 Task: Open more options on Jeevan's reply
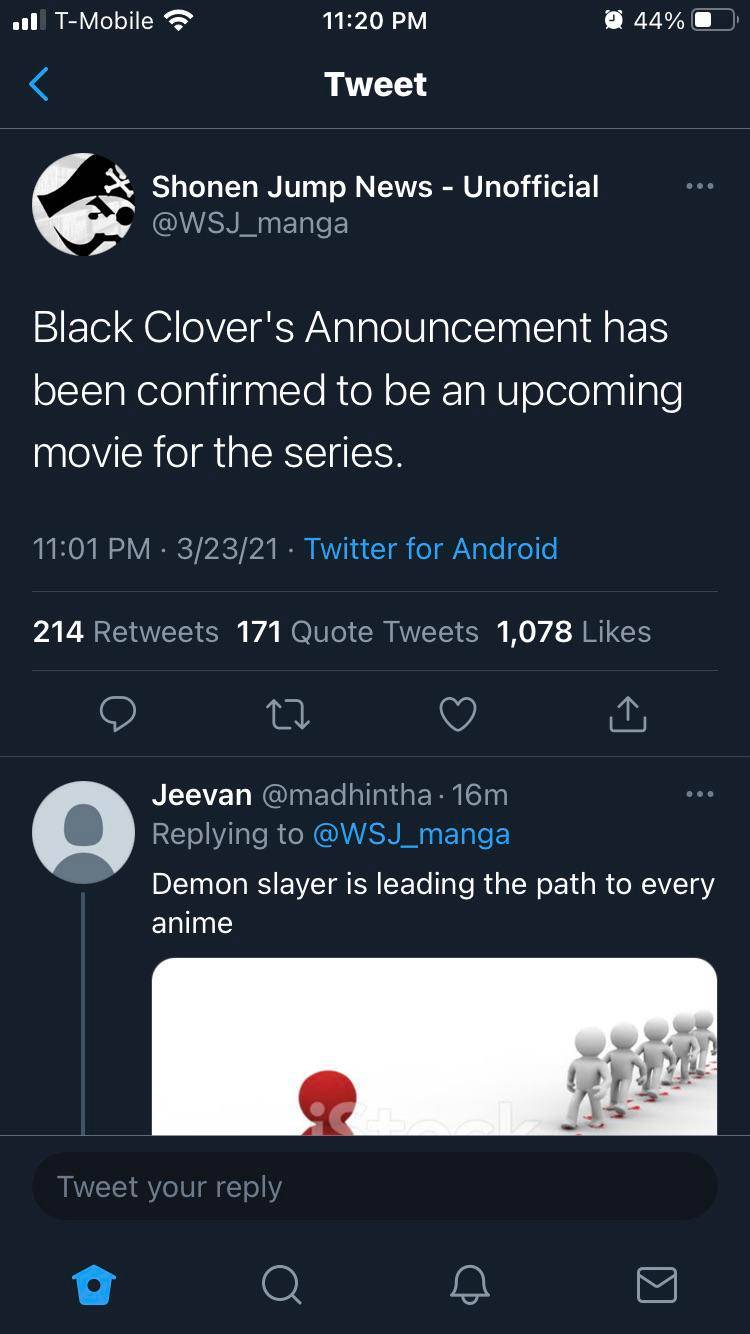(x=699, y=794)
